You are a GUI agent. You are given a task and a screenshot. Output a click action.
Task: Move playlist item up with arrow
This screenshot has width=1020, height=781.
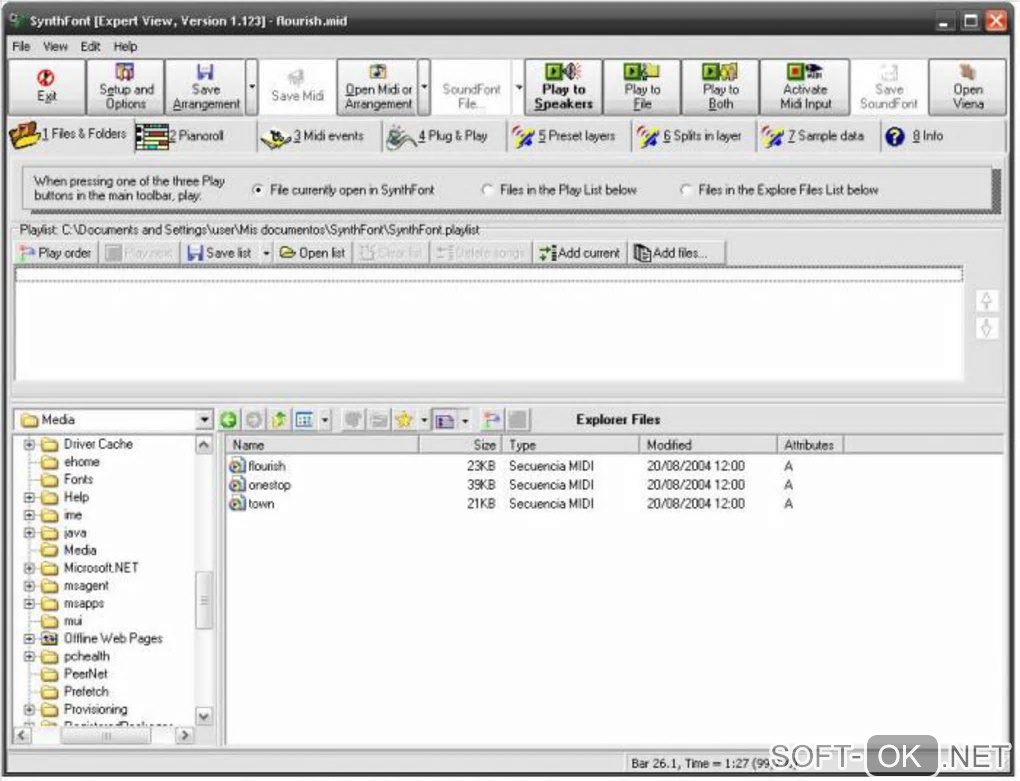(x=986, y=300)
